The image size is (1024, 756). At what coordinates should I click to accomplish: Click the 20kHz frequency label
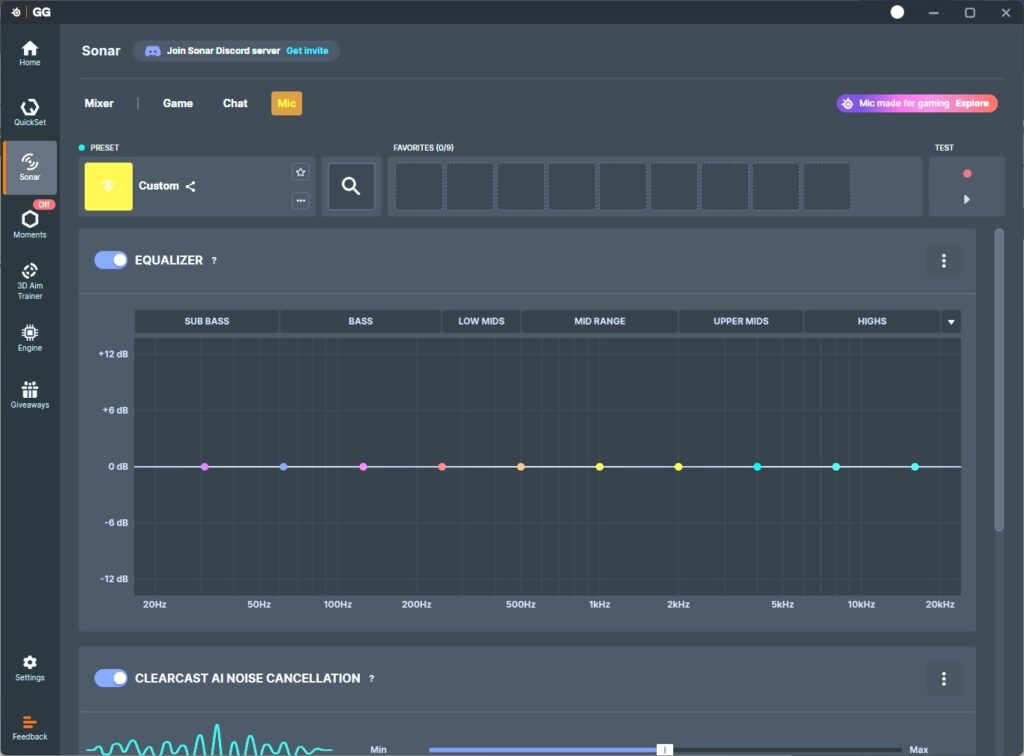pos(940,605)
